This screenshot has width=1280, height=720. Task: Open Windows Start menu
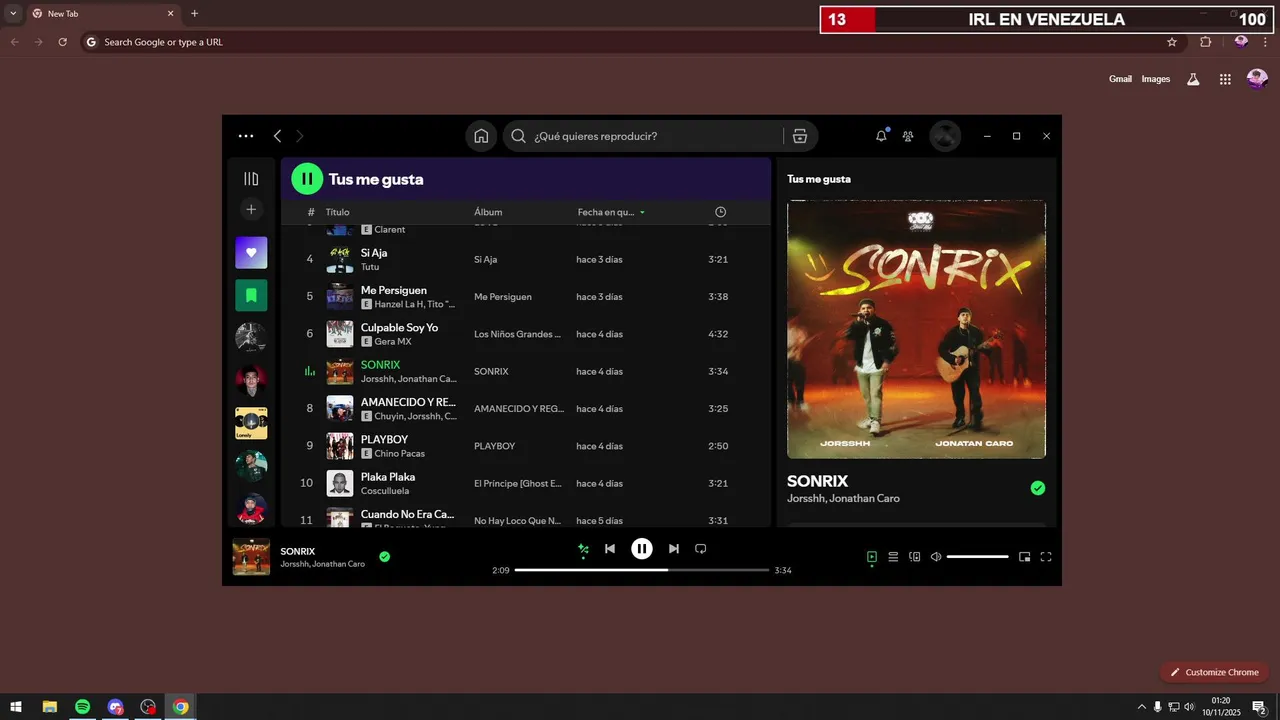[x=16, y=707]
